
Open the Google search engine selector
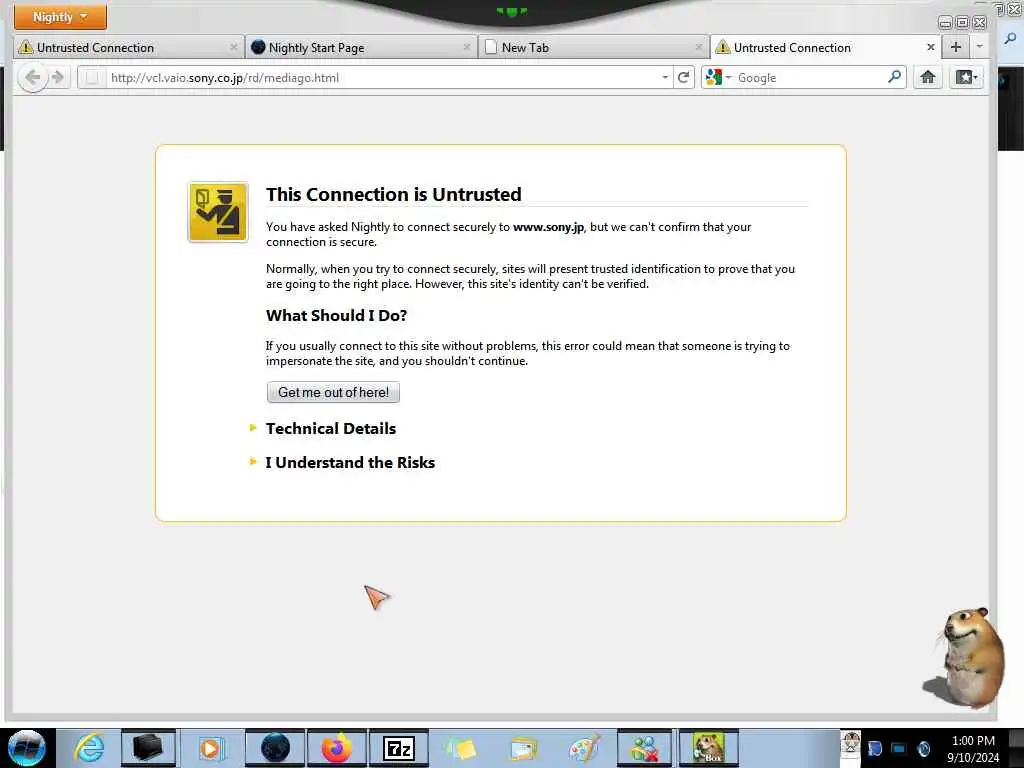point(718,78)
